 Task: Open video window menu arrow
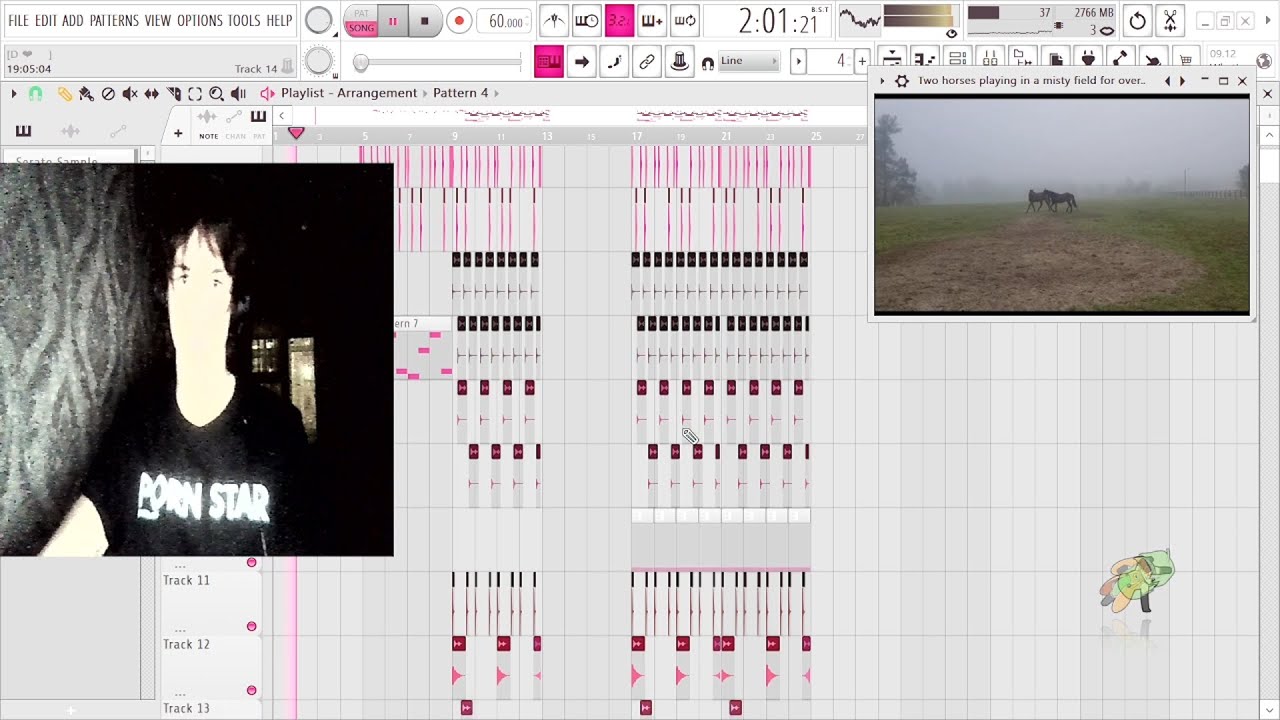click(x=882, y=81)
